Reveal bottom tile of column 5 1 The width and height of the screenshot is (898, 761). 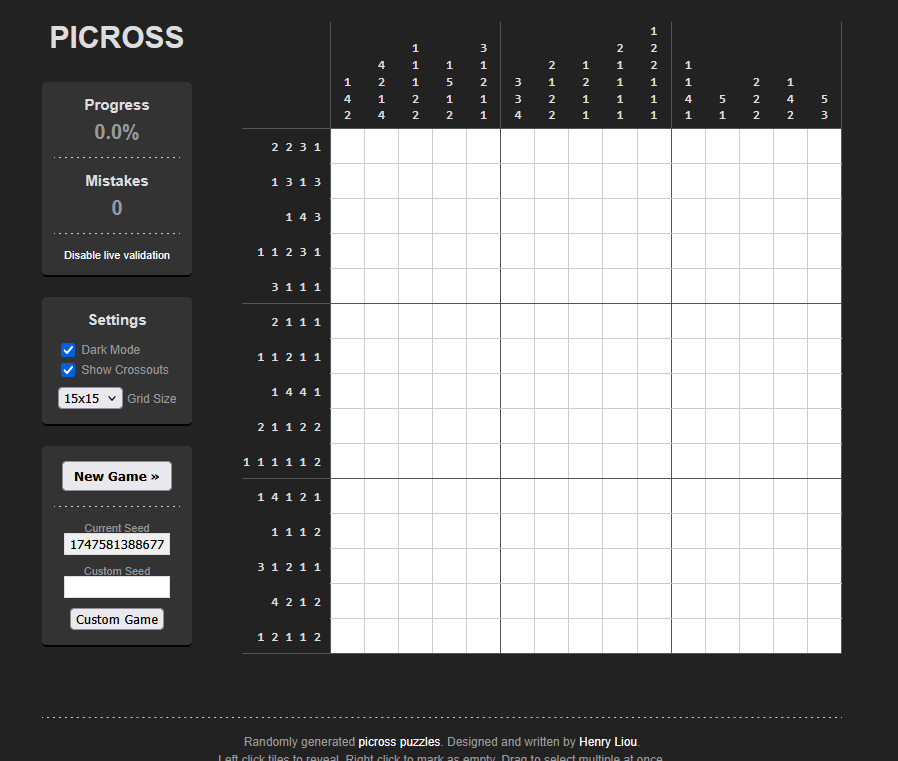[723, 636]
